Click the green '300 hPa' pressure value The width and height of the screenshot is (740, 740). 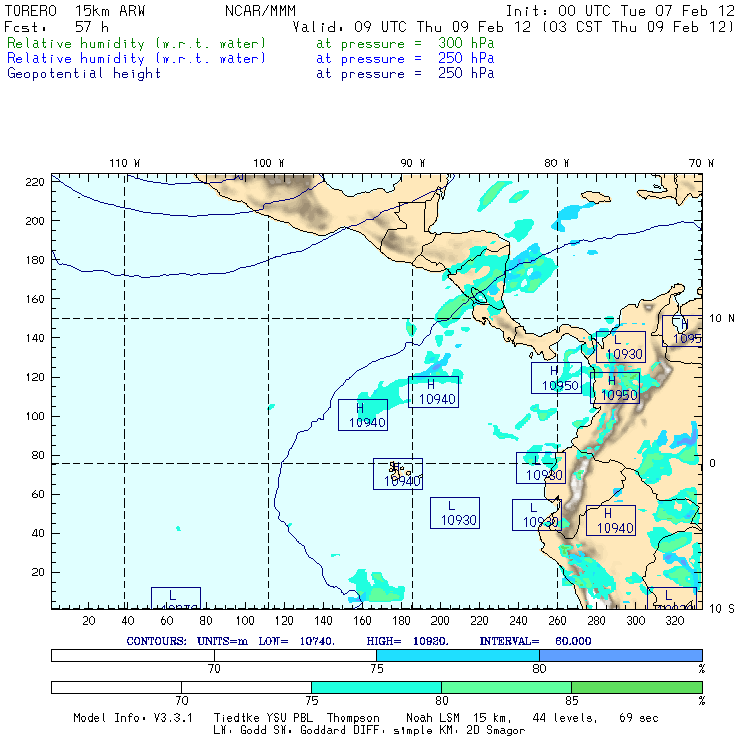466,43
